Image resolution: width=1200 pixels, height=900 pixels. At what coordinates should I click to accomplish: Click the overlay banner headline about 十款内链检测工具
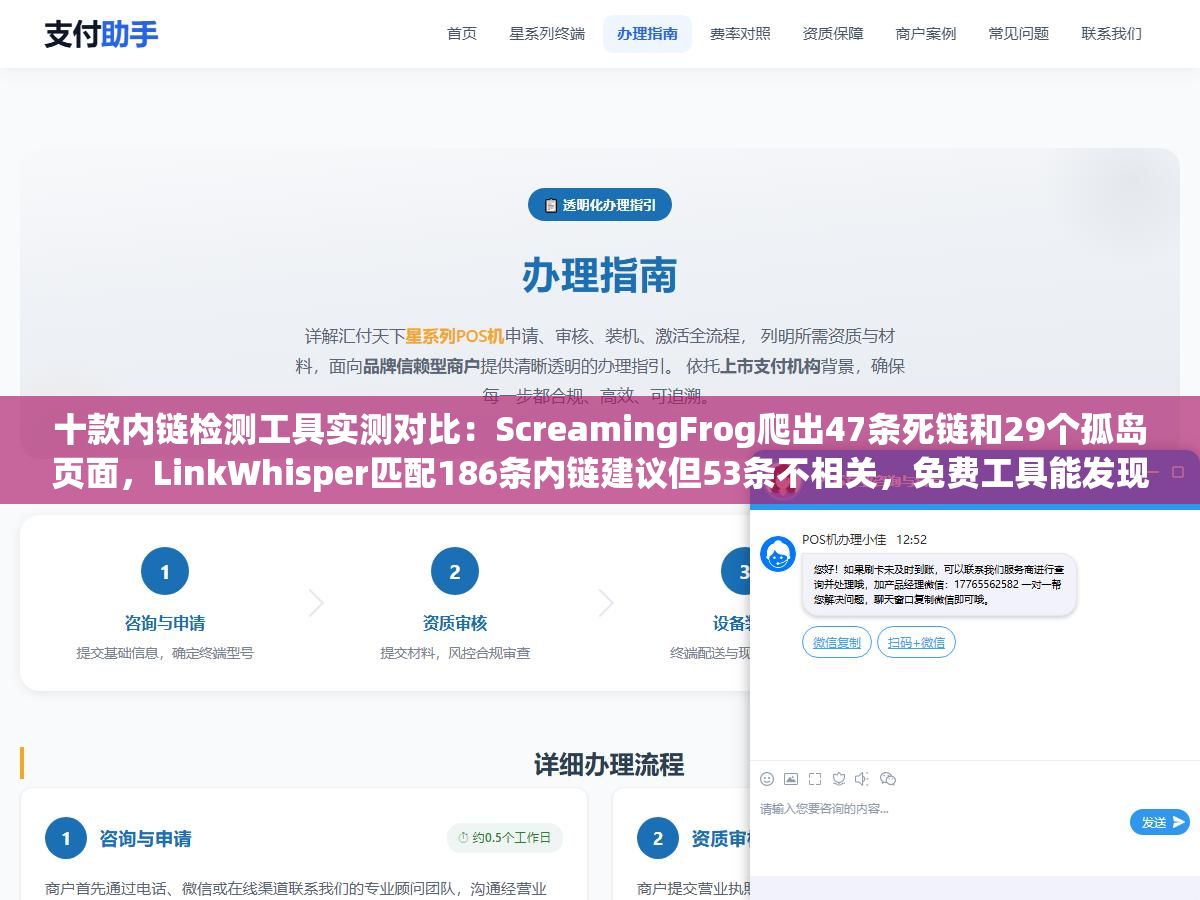tap(600, 452)
